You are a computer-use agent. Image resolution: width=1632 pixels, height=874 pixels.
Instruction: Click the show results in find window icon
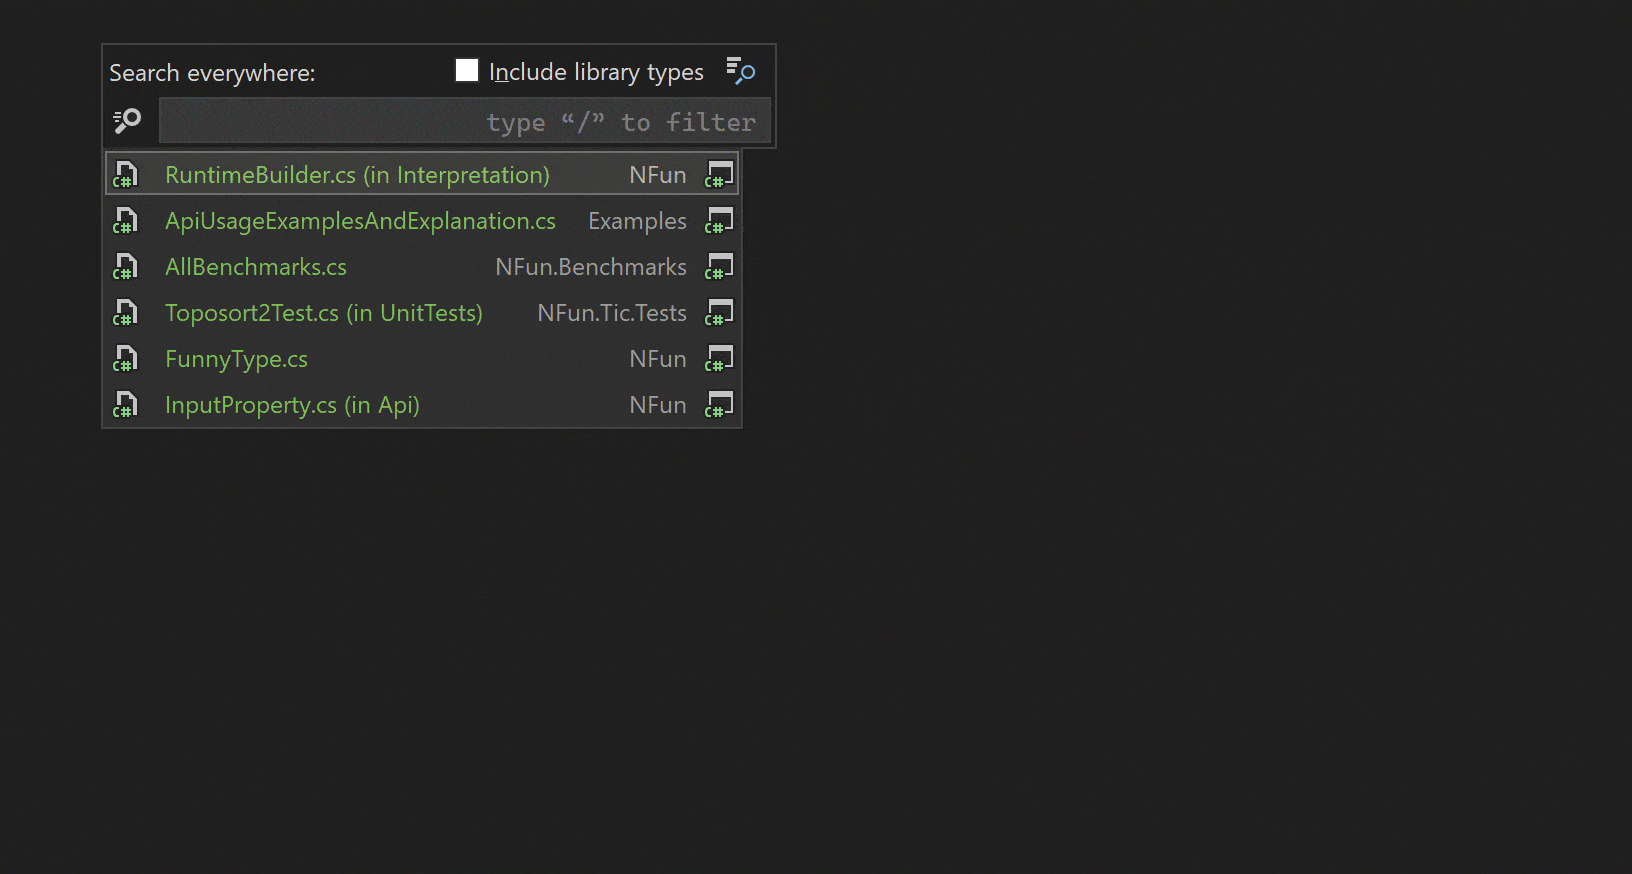tap(740, 70)
